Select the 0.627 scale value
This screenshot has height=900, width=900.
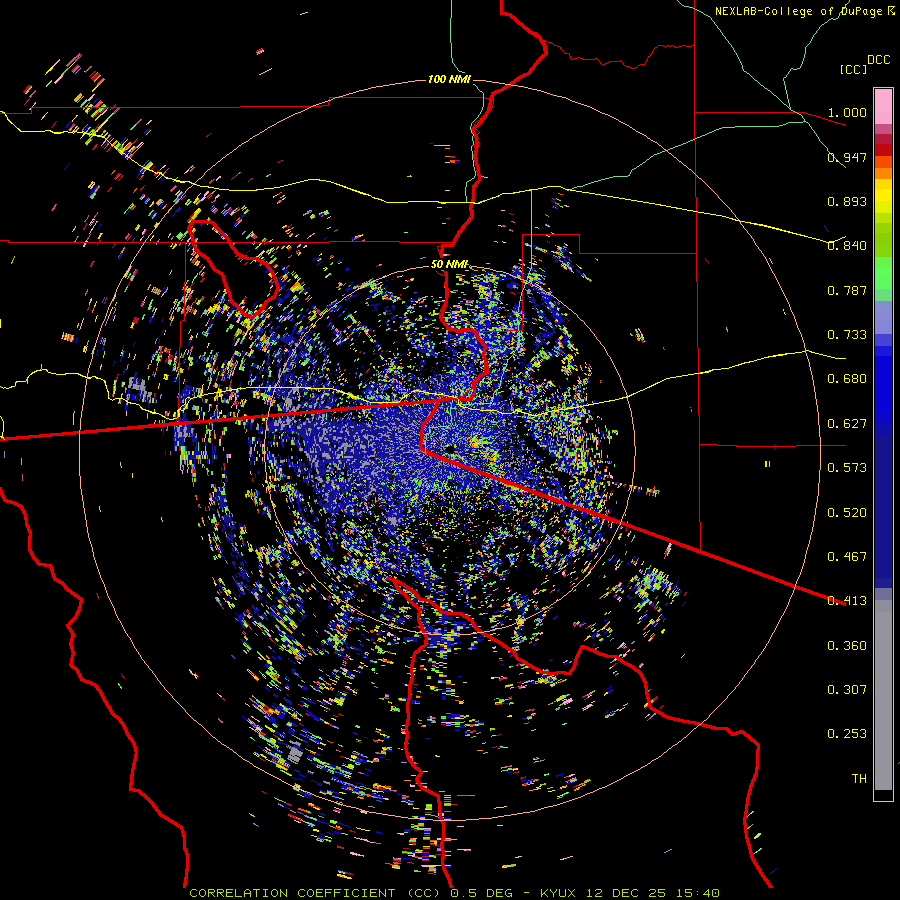[847, 424]
